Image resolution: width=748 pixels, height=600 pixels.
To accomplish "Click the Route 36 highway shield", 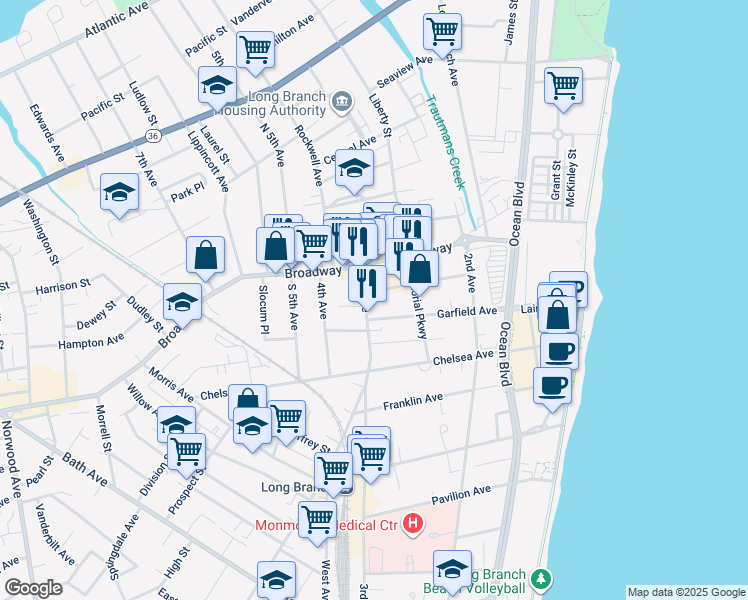I will click(x=153, y=136).
